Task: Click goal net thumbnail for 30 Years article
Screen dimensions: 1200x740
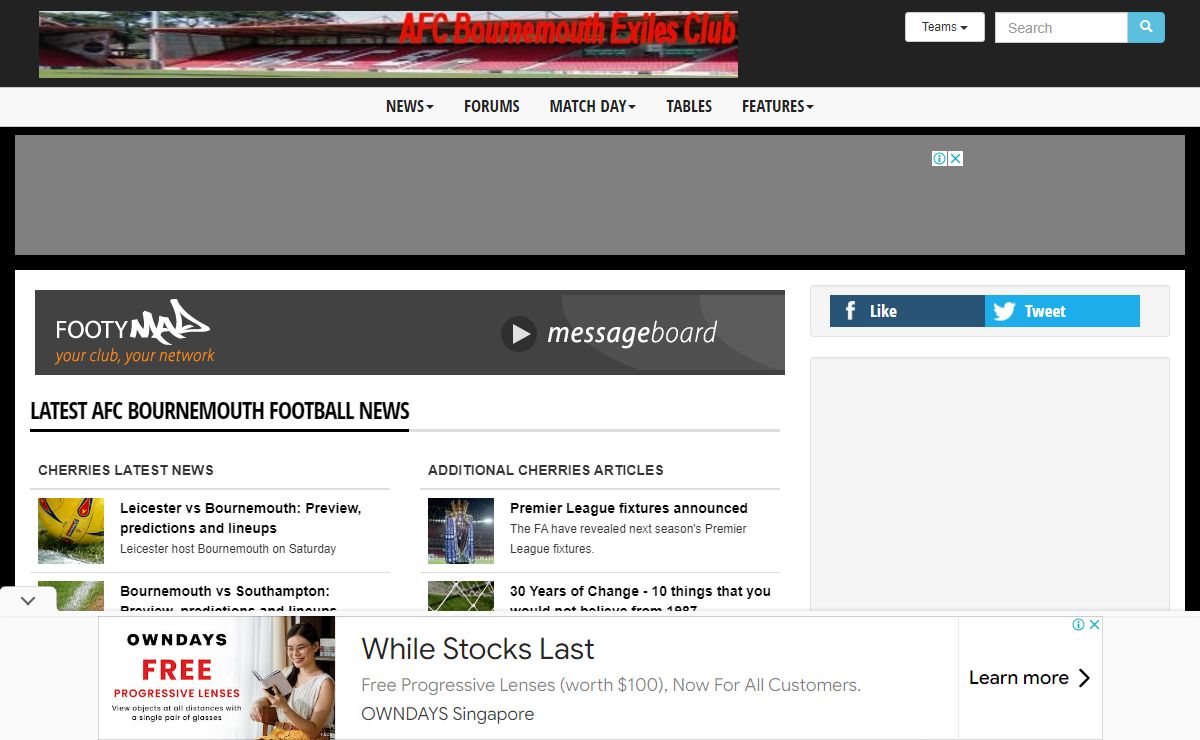Action: [461, 596]
